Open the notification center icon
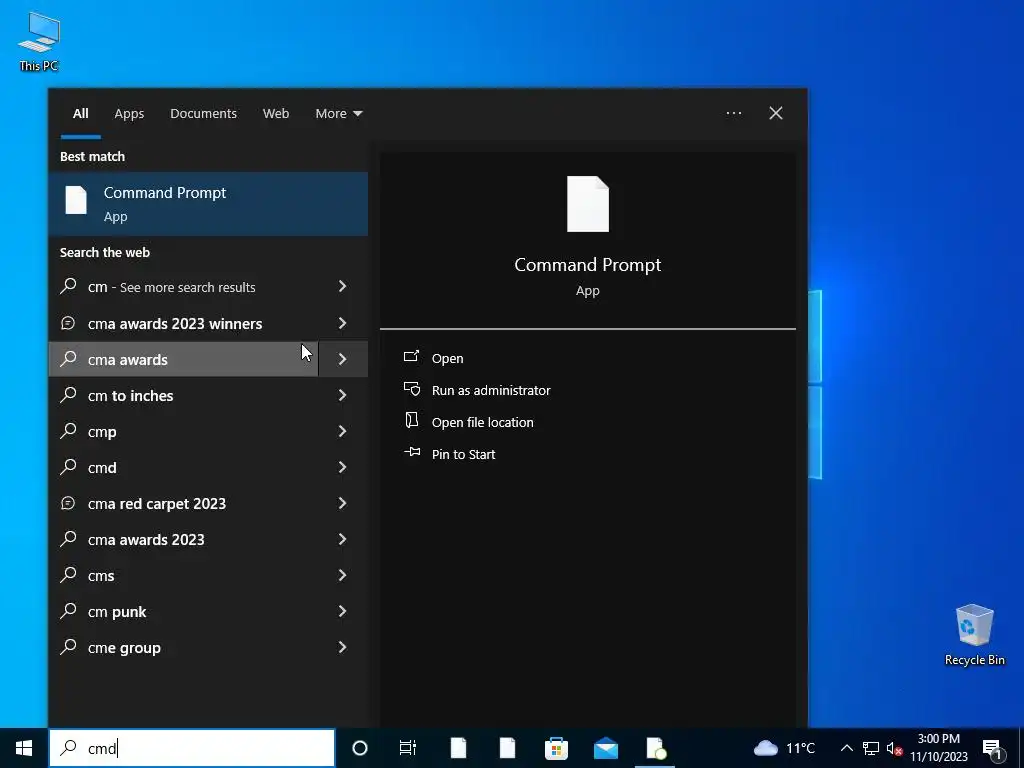Viewport: 1024px width, 768px height. point(992,748)
